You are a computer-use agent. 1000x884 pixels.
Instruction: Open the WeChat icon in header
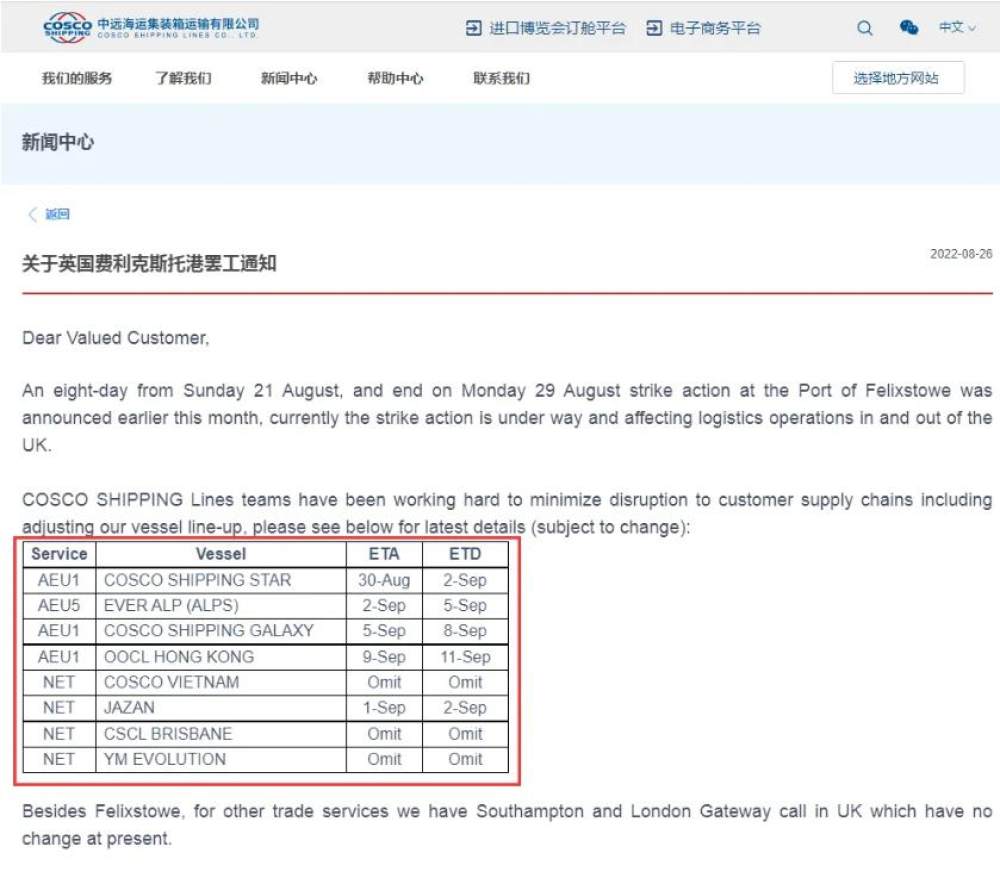coord(909,27)
